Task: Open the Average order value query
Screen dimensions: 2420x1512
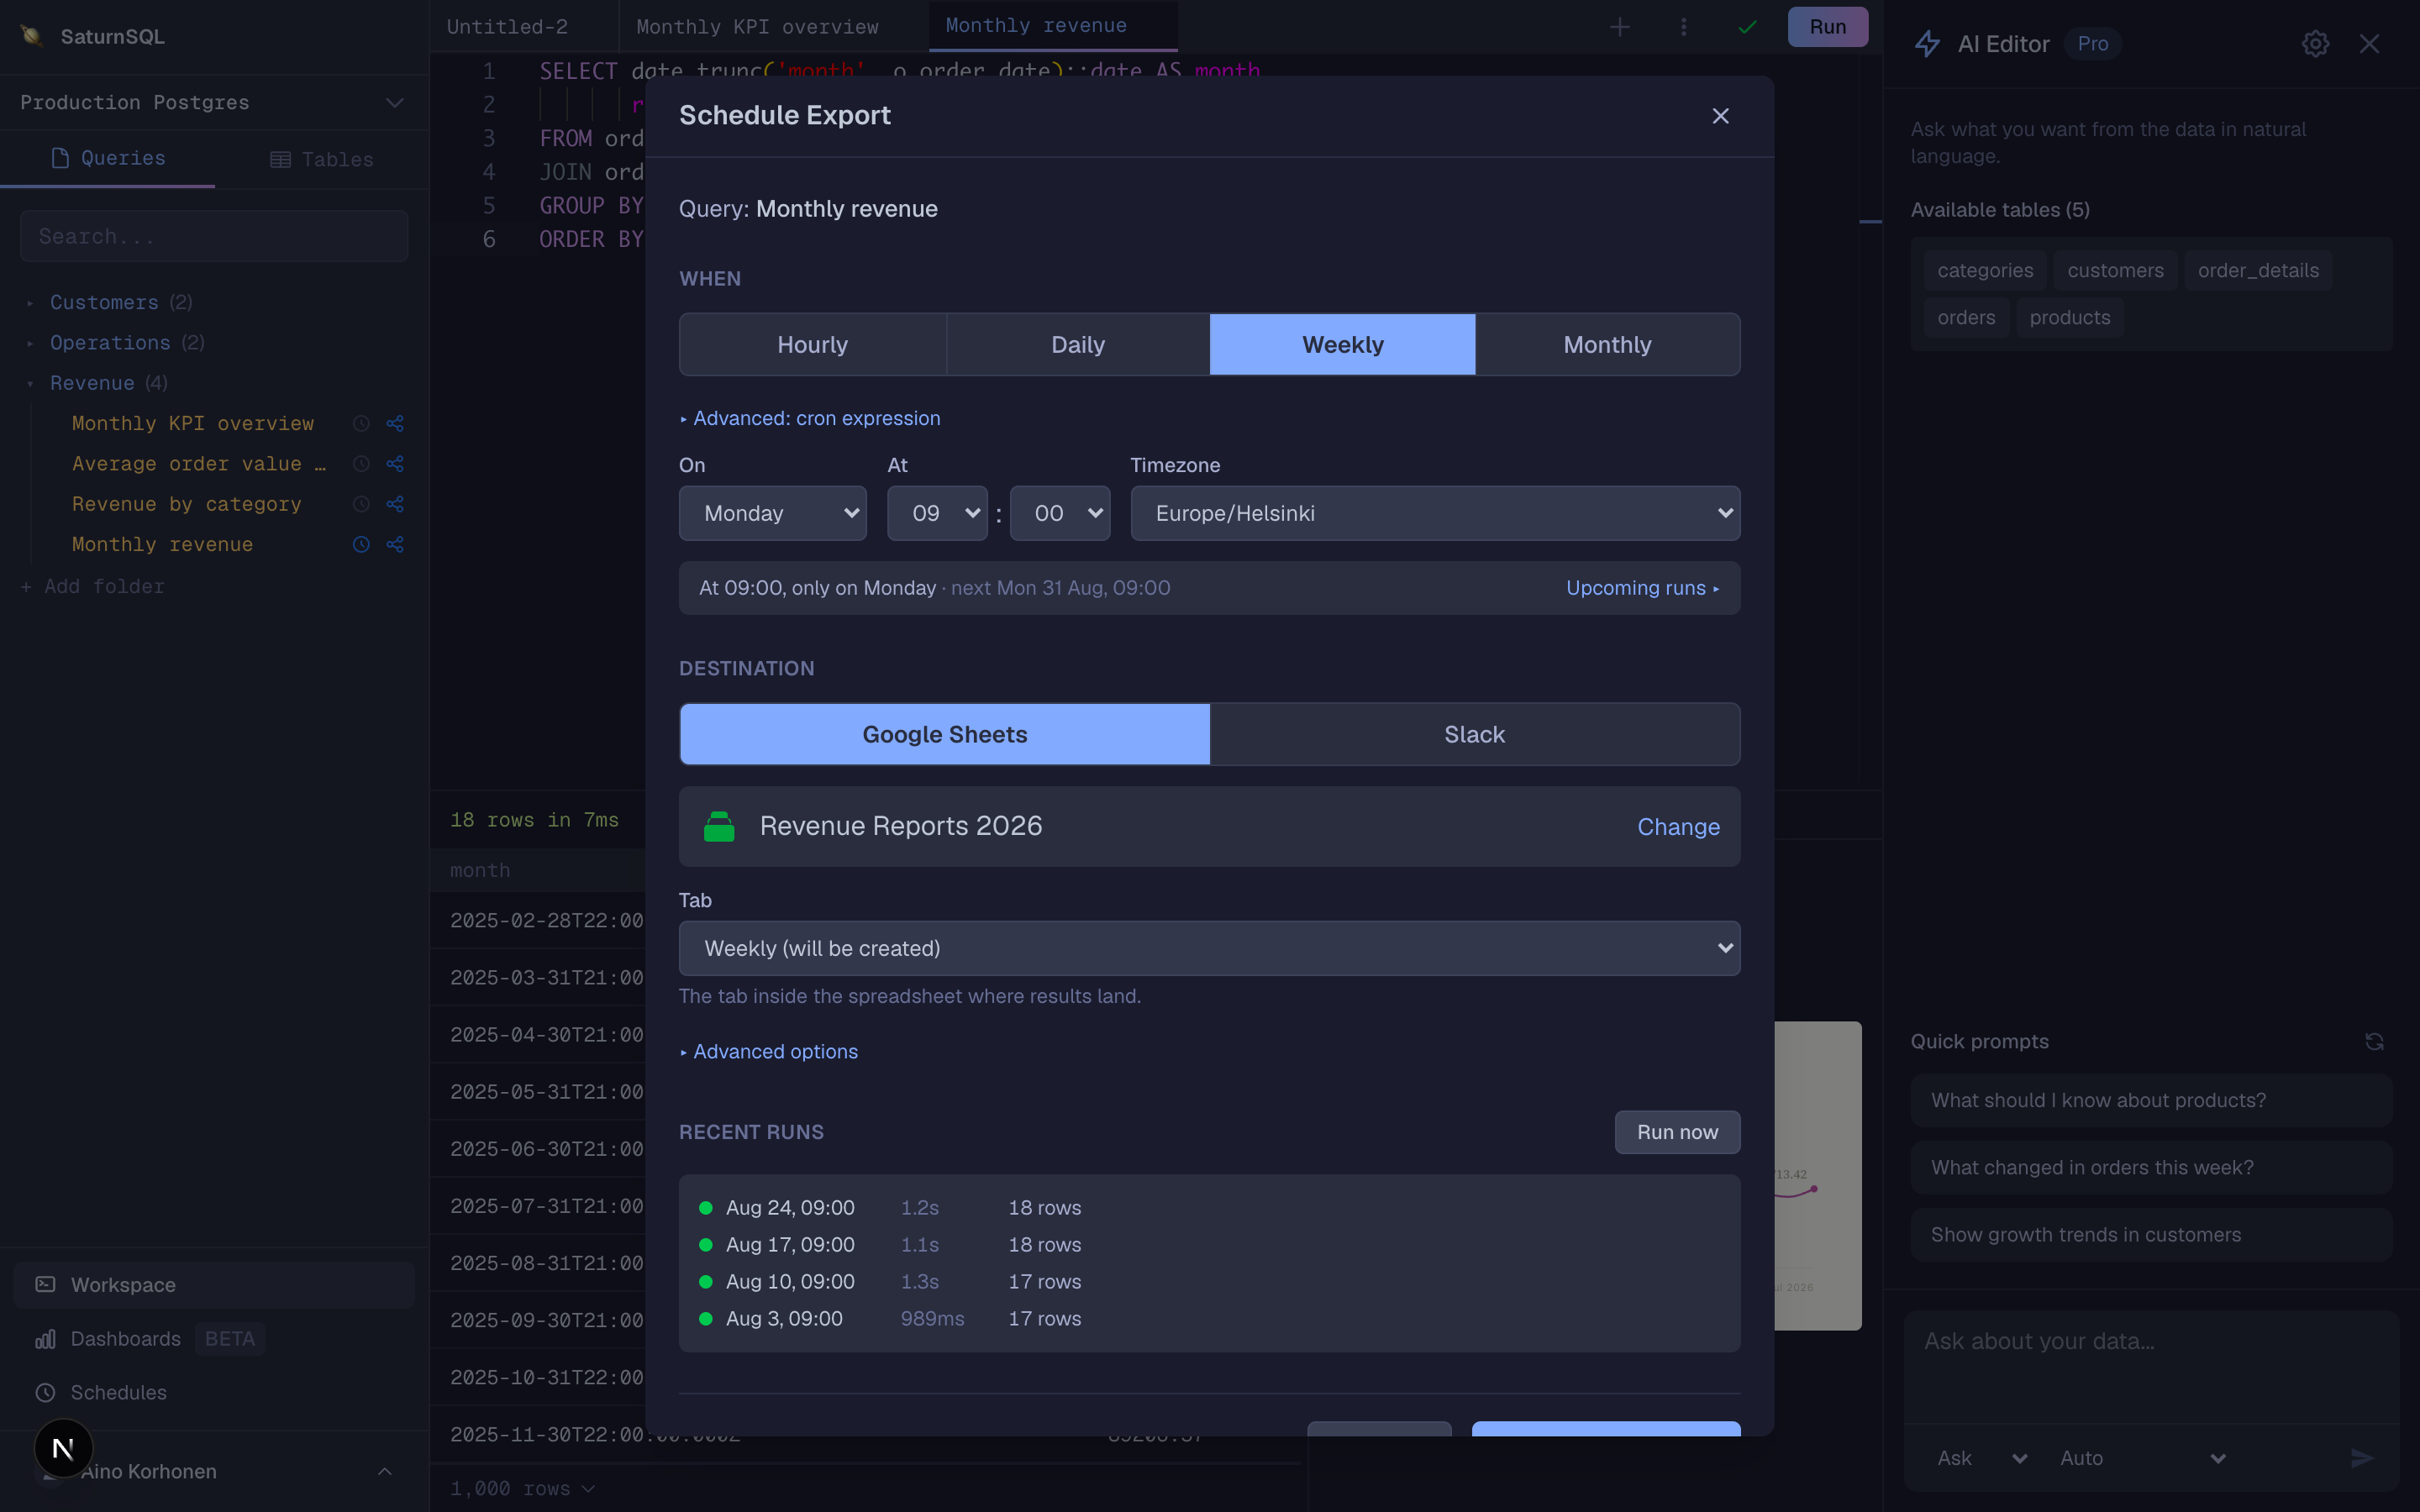Action: tap(199, 464)
